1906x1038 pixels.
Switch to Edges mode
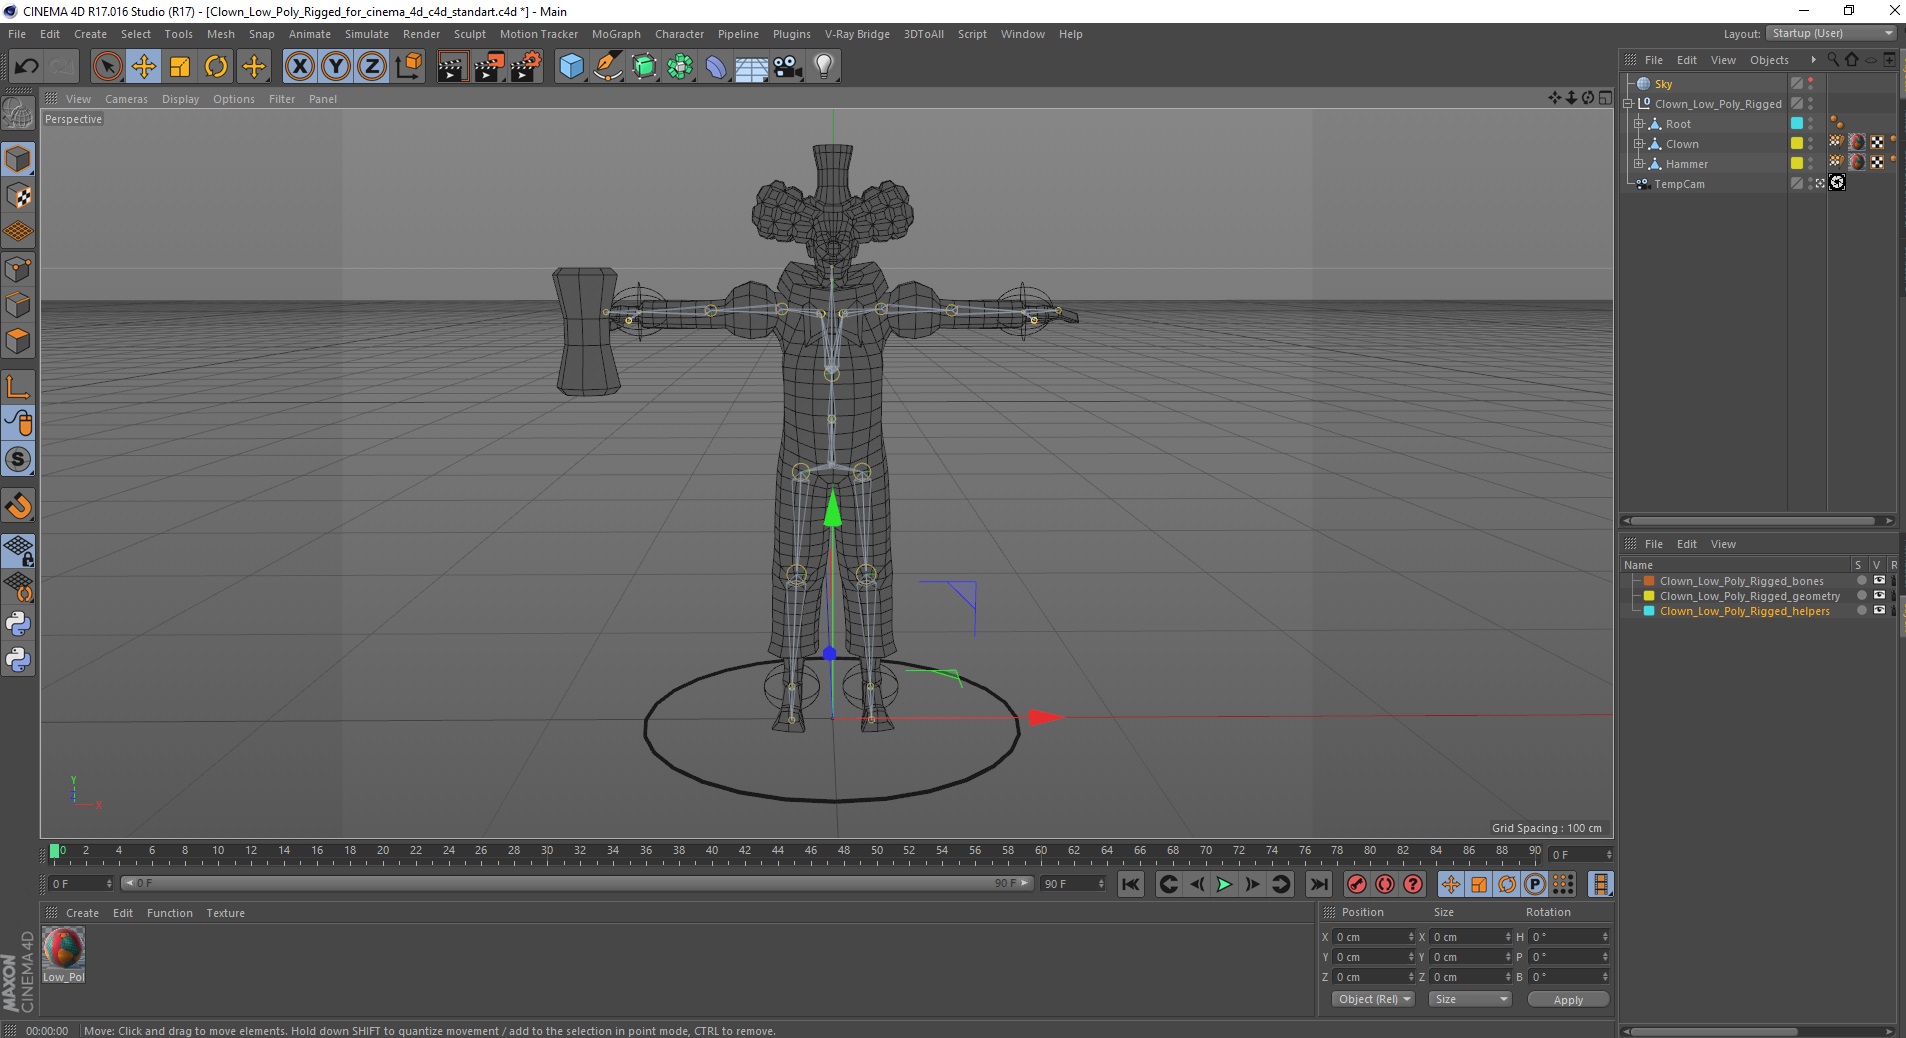click(x=18, y=305)
